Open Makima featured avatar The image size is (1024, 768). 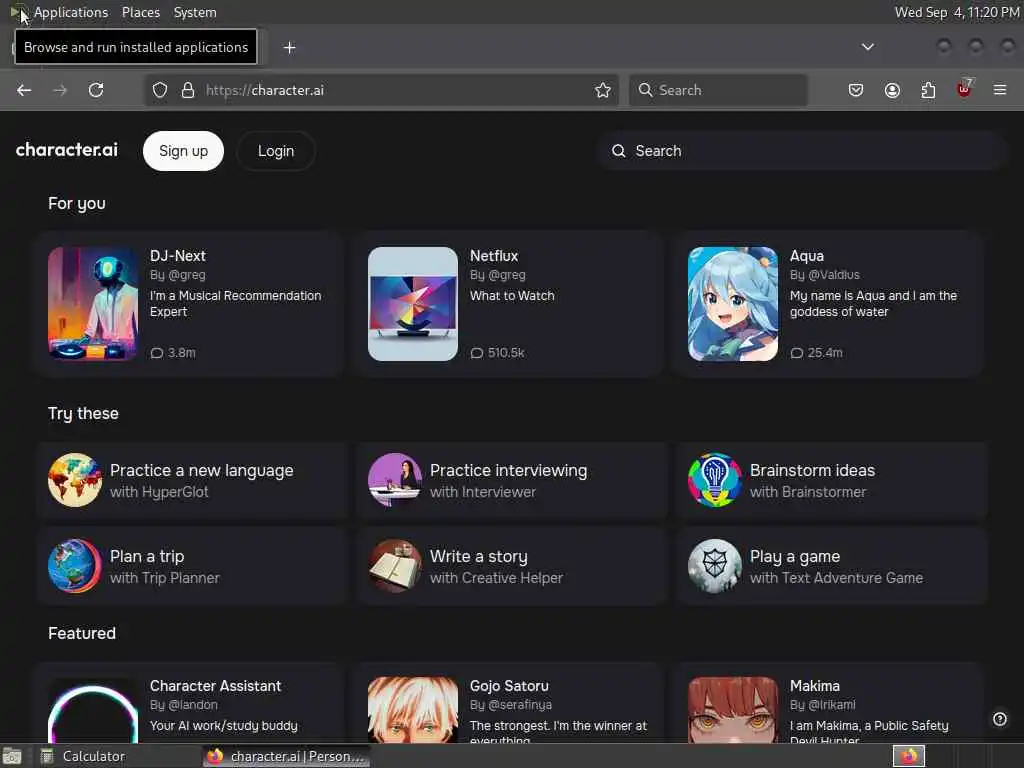click(x=733, y=710)
